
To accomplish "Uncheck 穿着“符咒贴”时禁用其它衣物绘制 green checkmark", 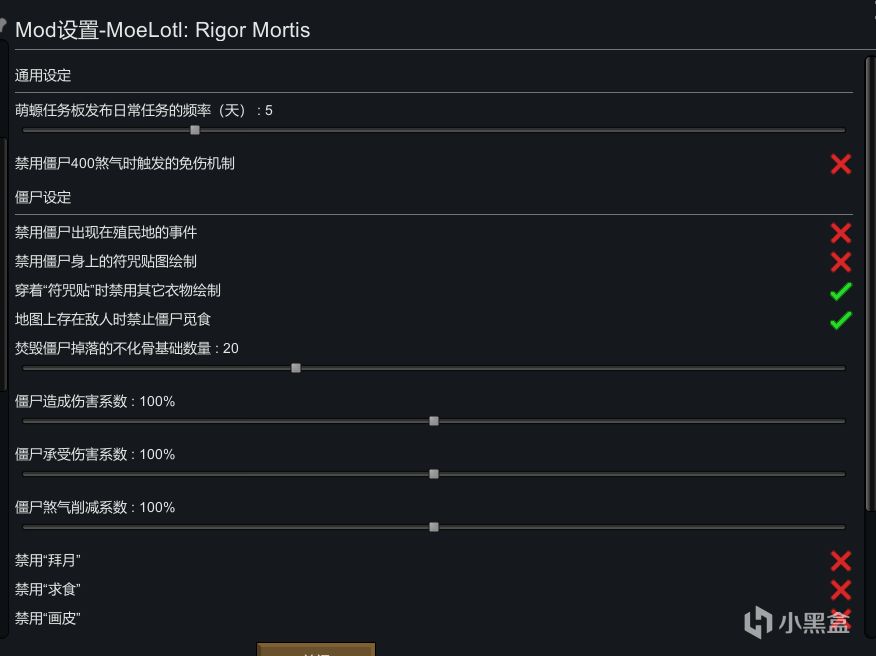I will (x=840, y=291).
